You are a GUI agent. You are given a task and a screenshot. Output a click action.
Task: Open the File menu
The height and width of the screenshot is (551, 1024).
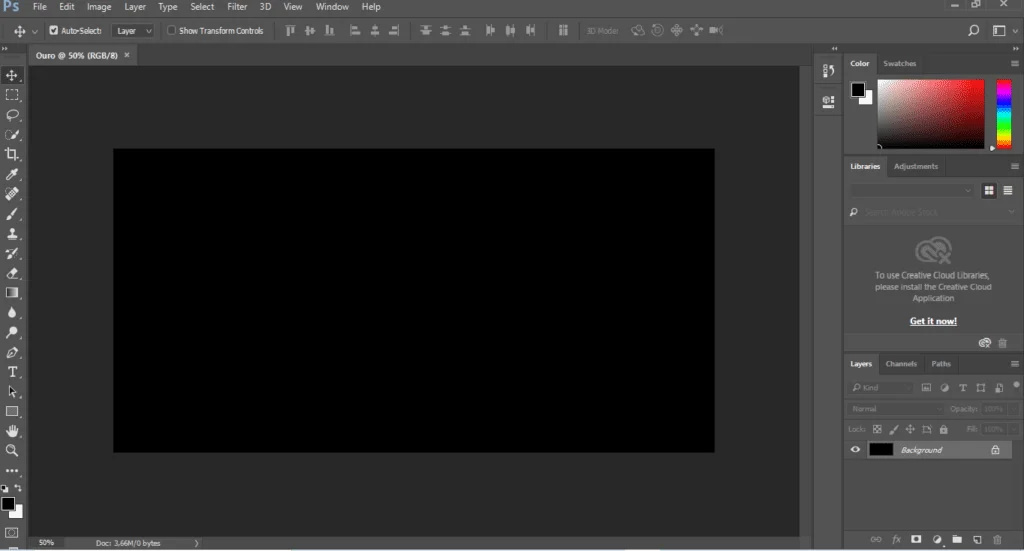[40, 7]
